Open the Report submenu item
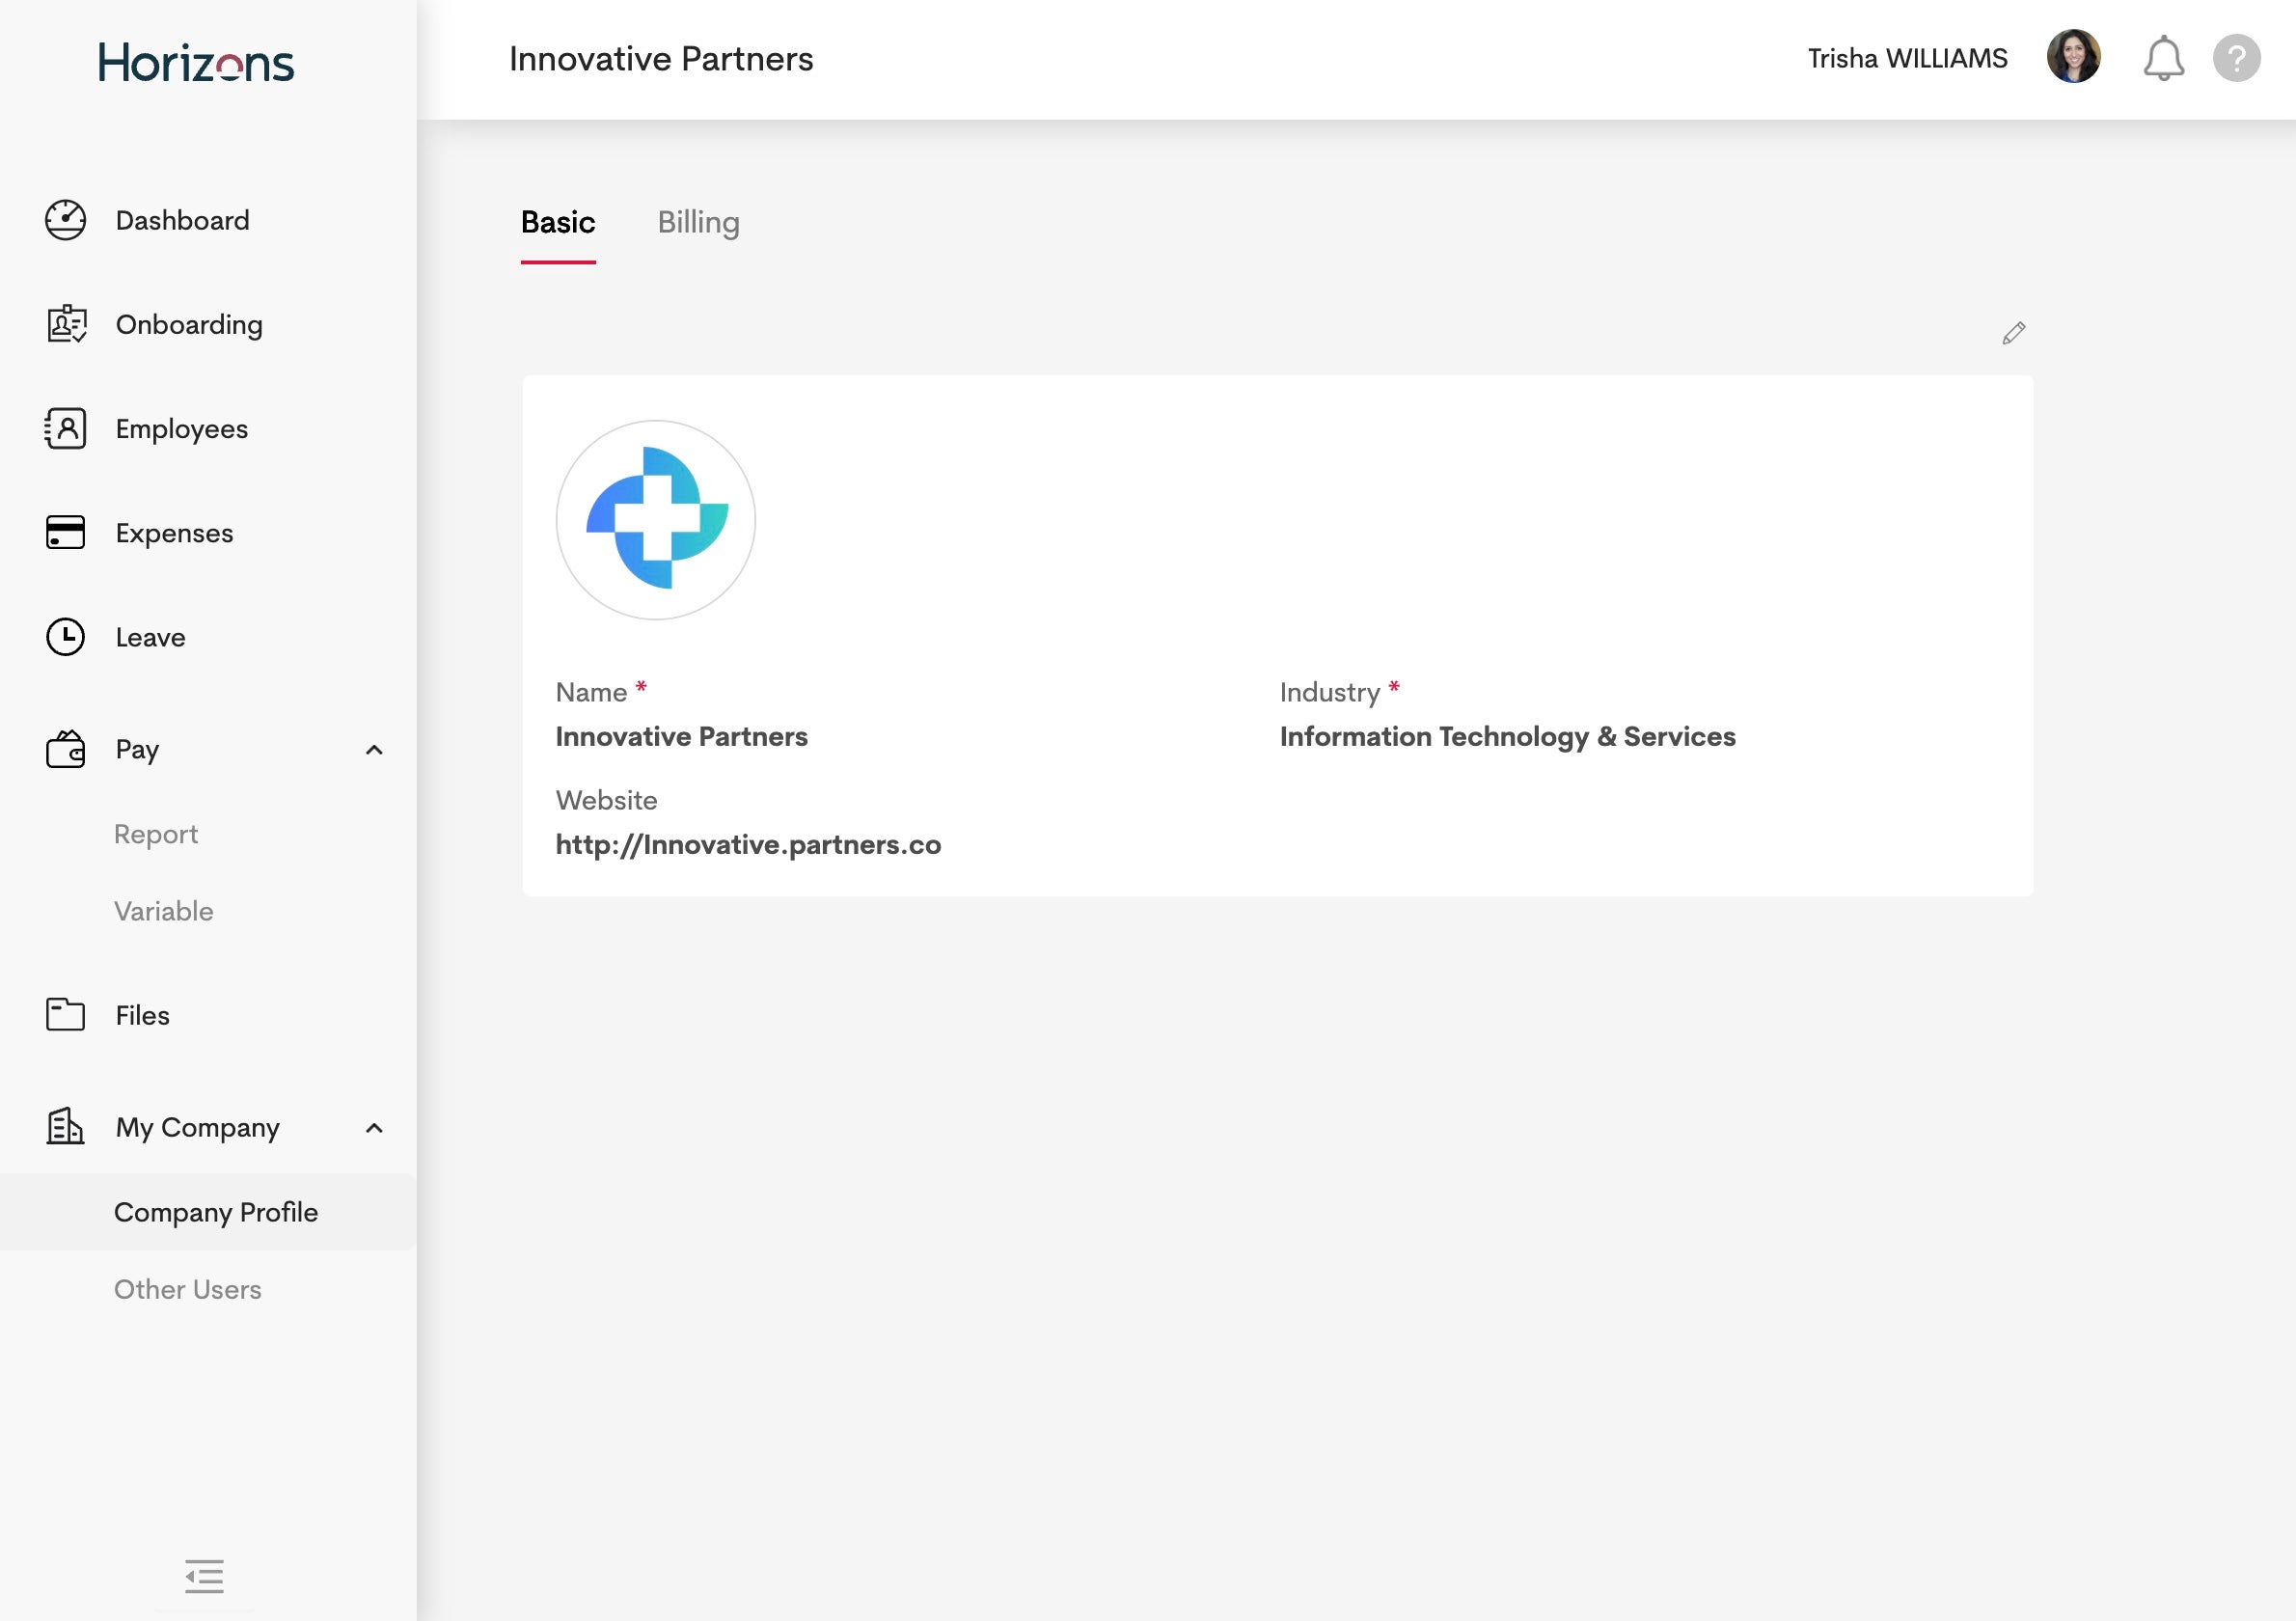 click(156, 834)
